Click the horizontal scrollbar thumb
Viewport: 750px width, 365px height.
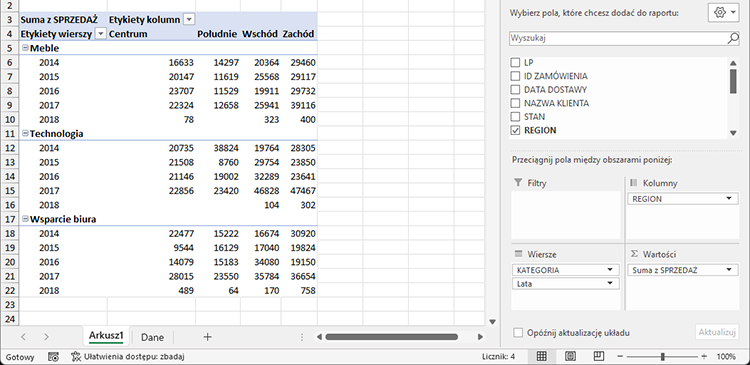point(391,337)
